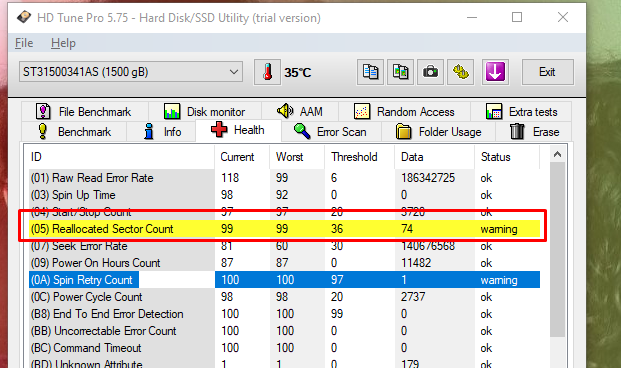The width and height of the screenshot is (621, 368).
Task: Click current value 118 in Raw Read Error row
Action: coord(230,178)
